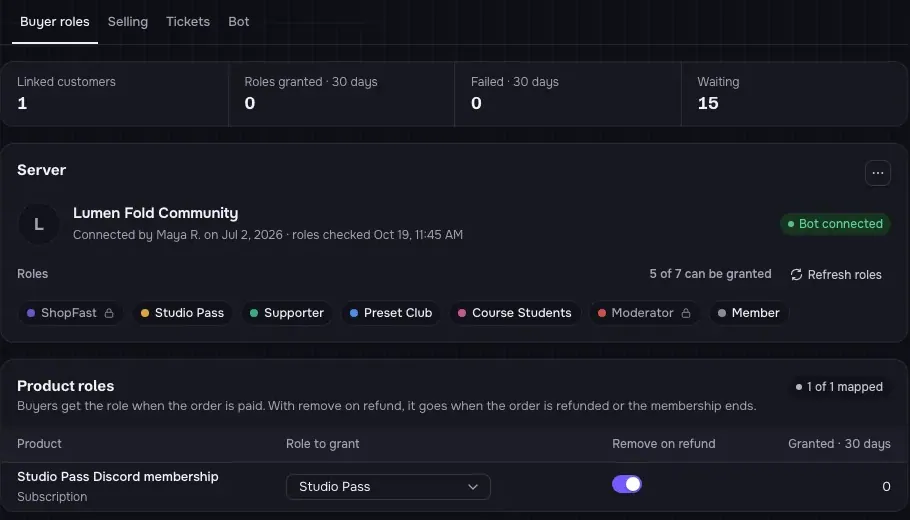This screenshot has width=910, height=520.
Task: Open the Tickets tab
Action: click(187, 22)
